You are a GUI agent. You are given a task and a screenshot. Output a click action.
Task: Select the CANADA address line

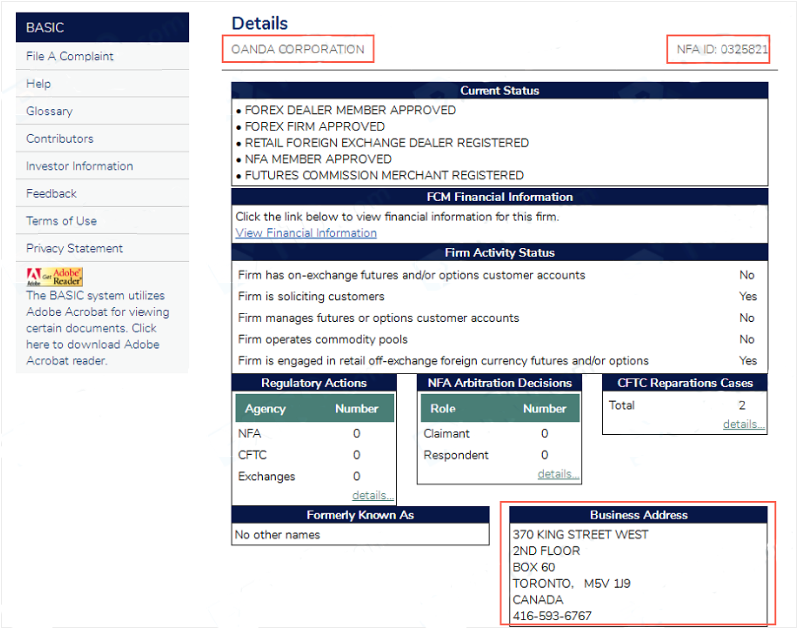(x=538, y=600)
